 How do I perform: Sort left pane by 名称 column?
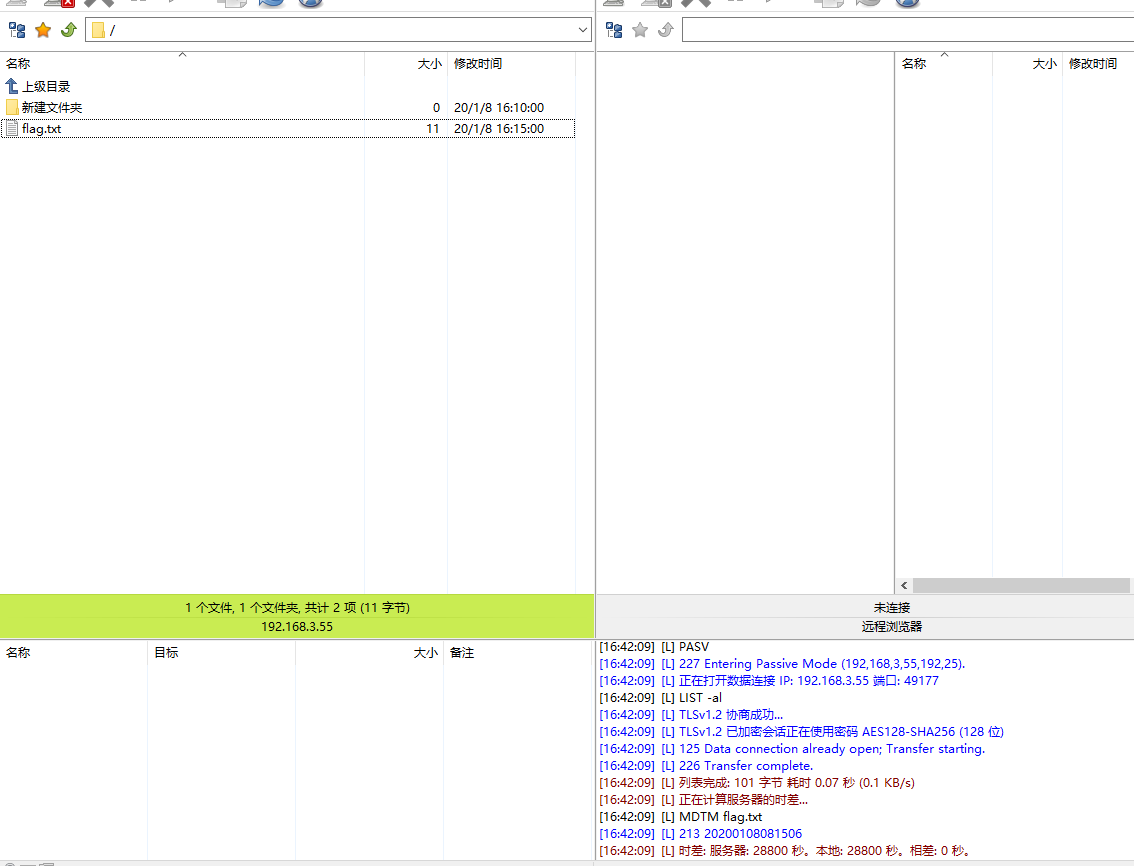182,64
